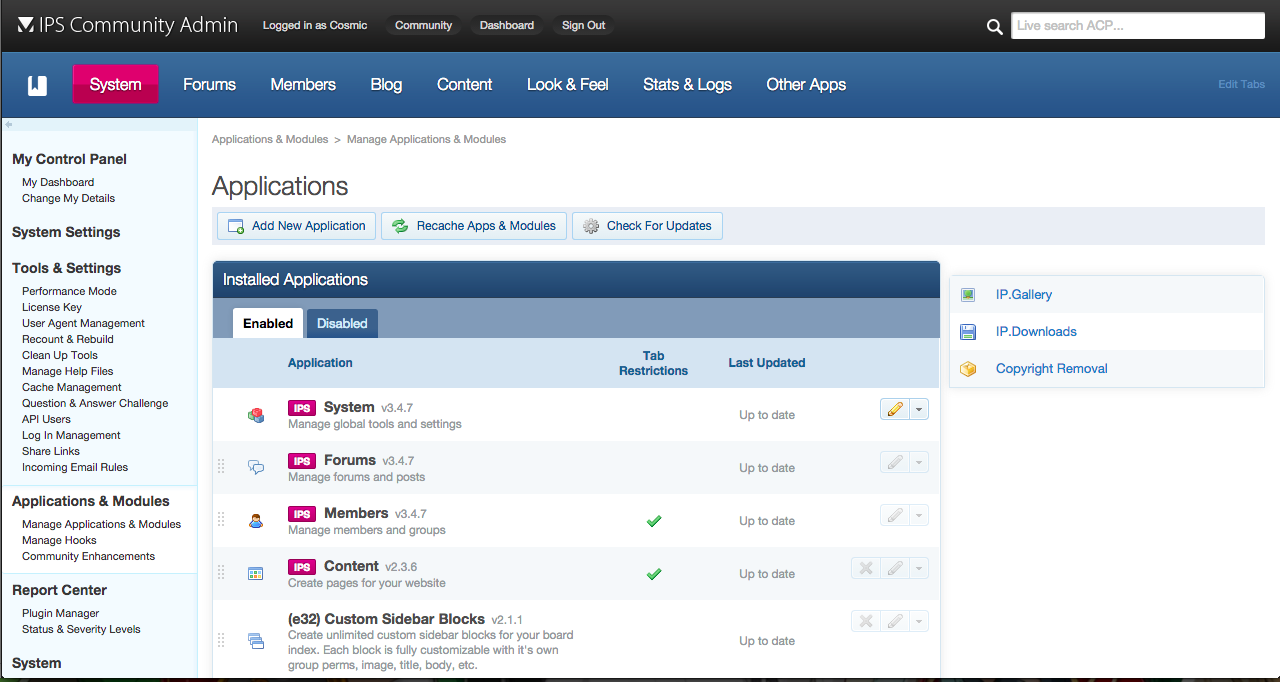Open the Other Apps tab
The width and height of the screenshot is (1280, 682).
pyautogui.click(x=806, y=85)
